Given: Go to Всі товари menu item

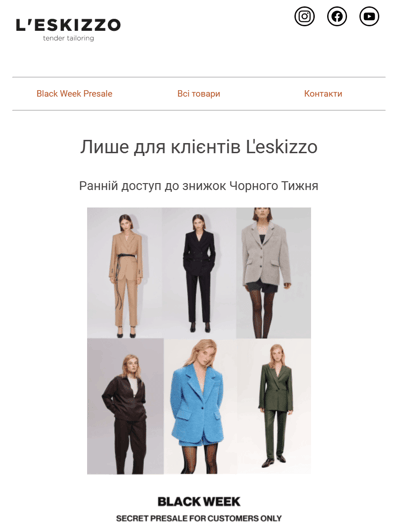Looking at the screenshot, I should pyautogui.click(x=199, y=94).
